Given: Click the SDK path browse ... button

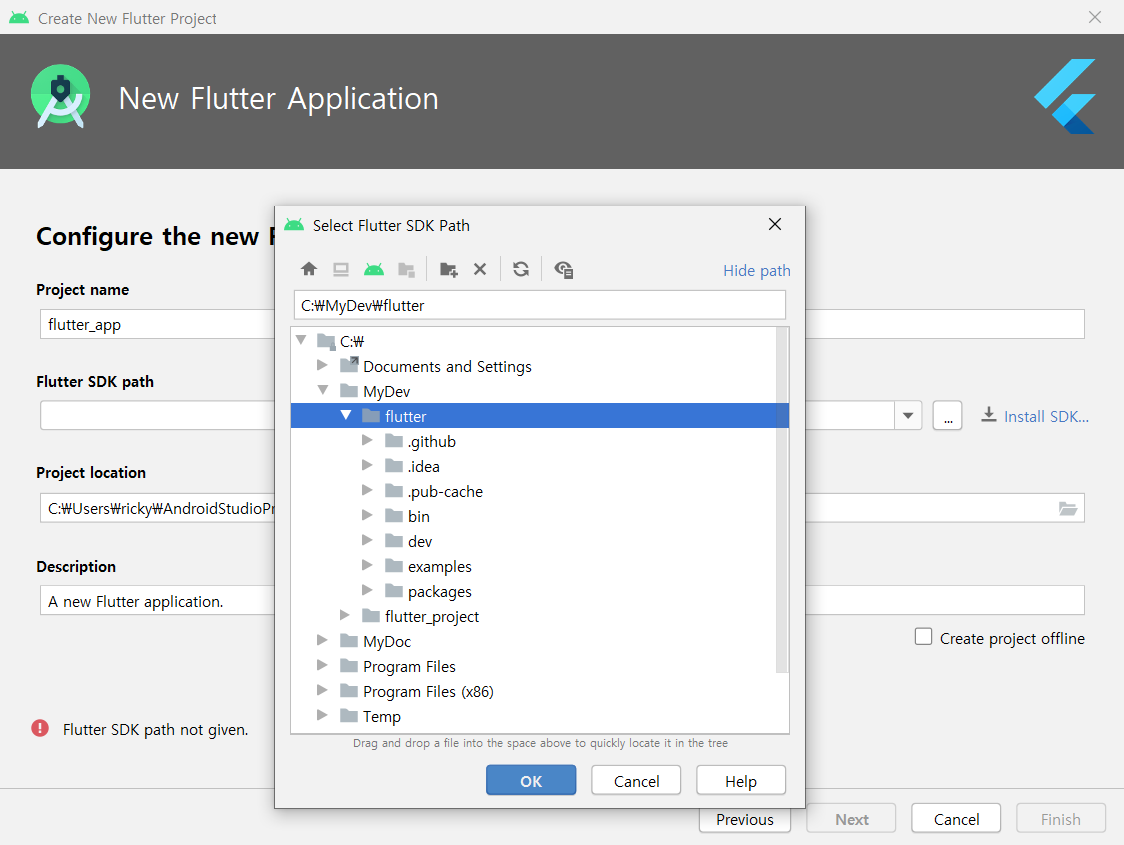Looking at the screenshot, I should pos(948,416).
